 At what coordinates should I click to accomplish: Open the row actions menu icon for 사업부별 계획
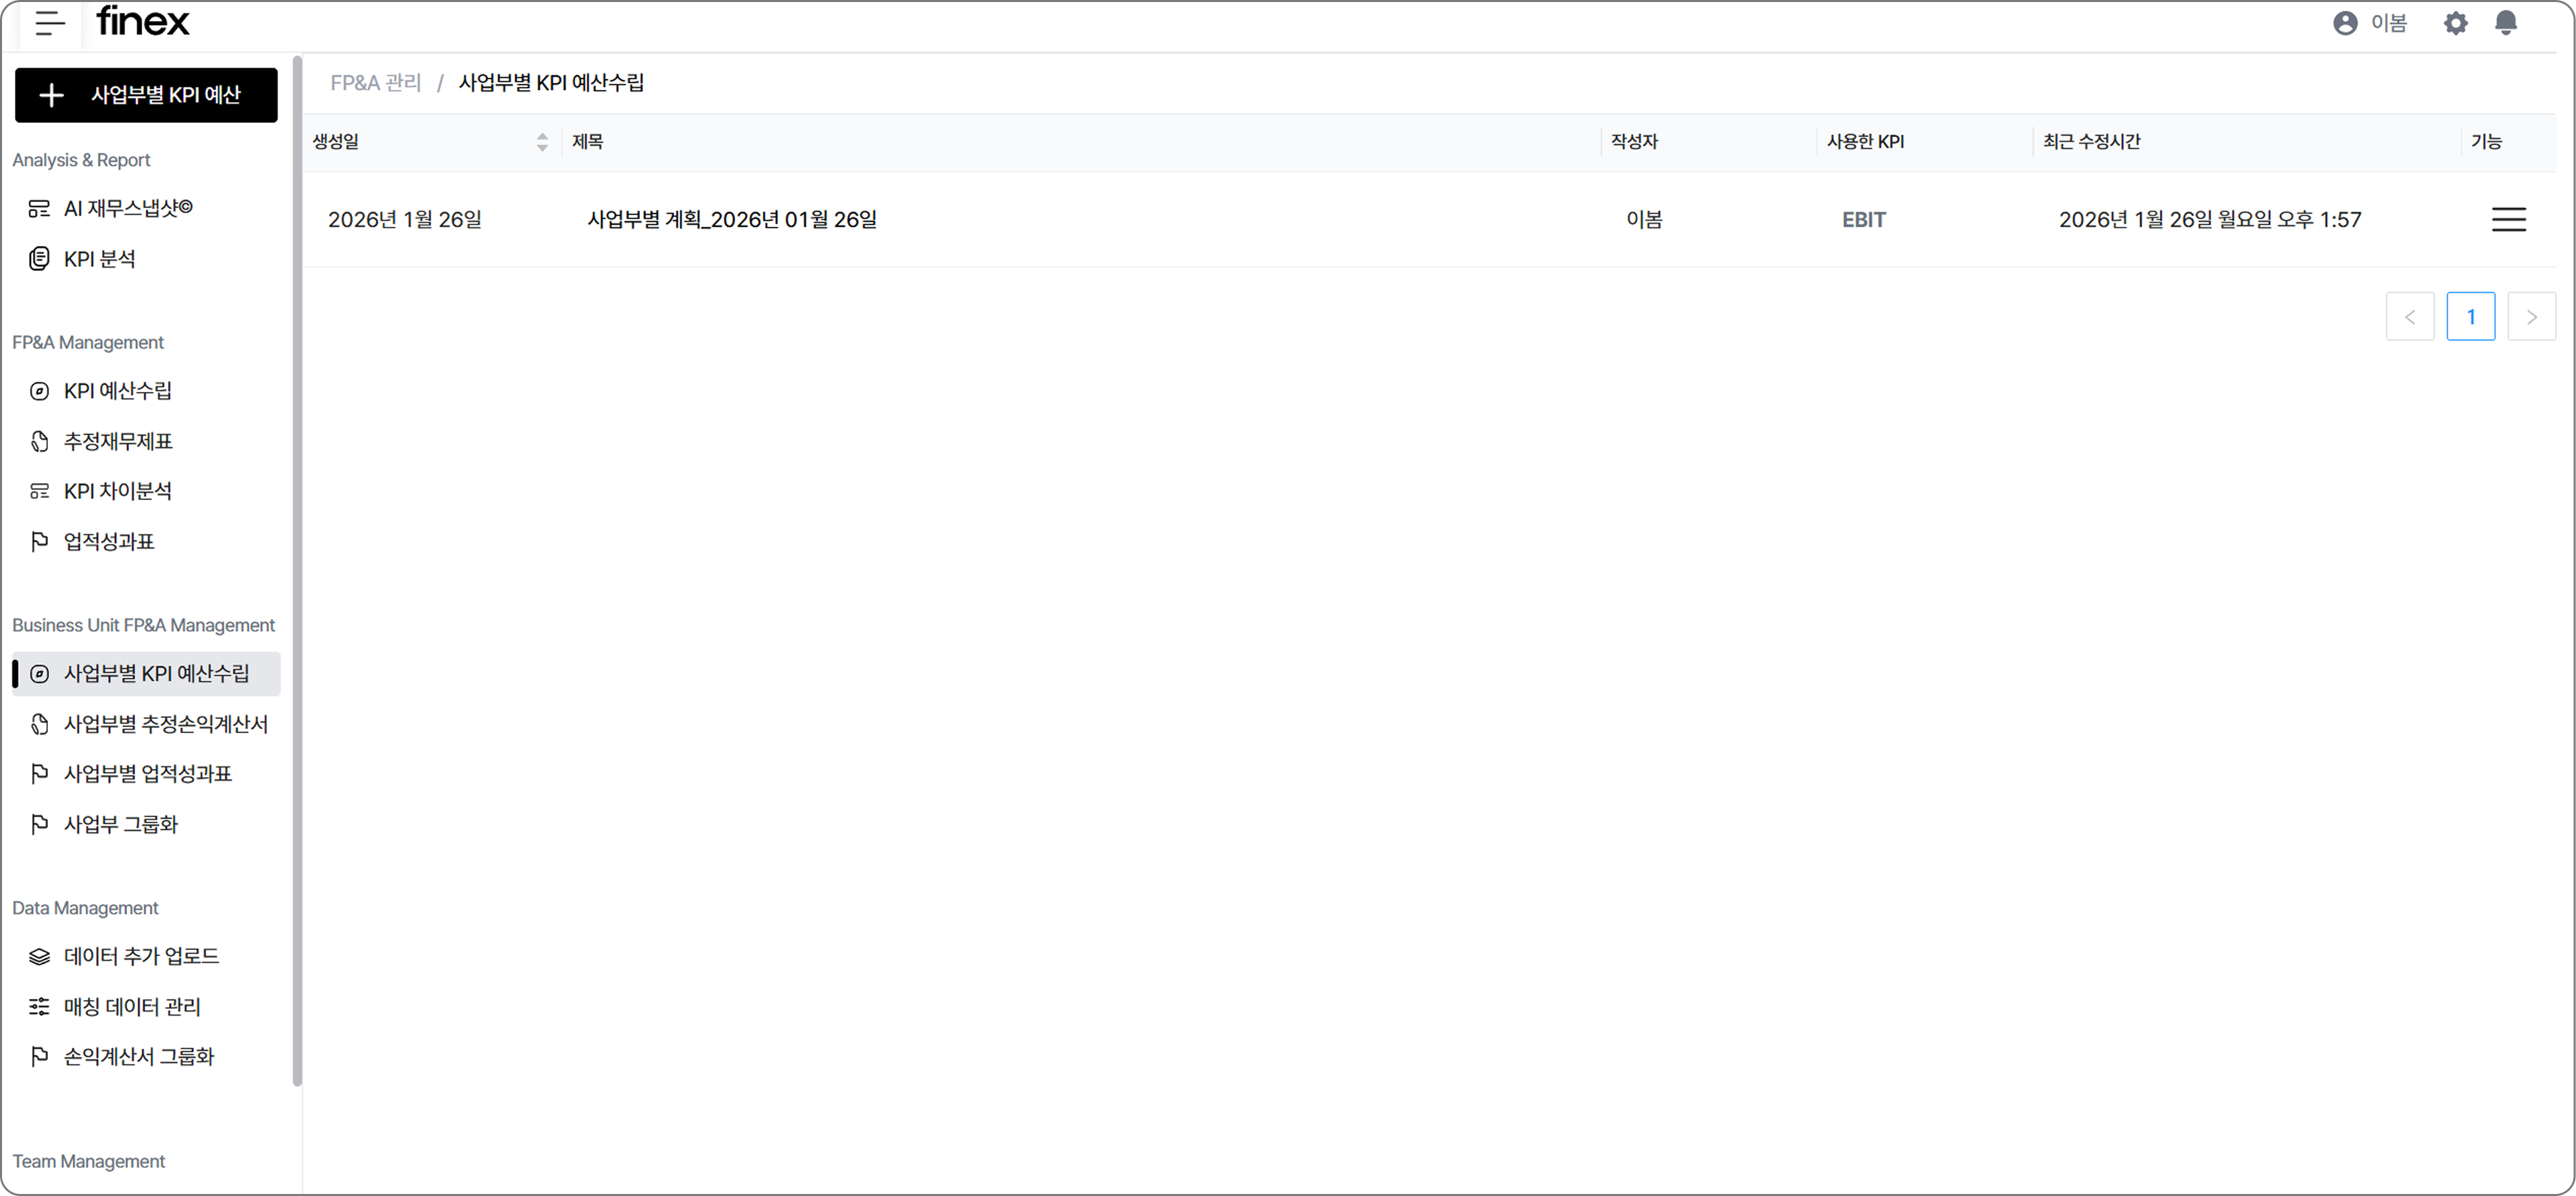click(2508, 219)
